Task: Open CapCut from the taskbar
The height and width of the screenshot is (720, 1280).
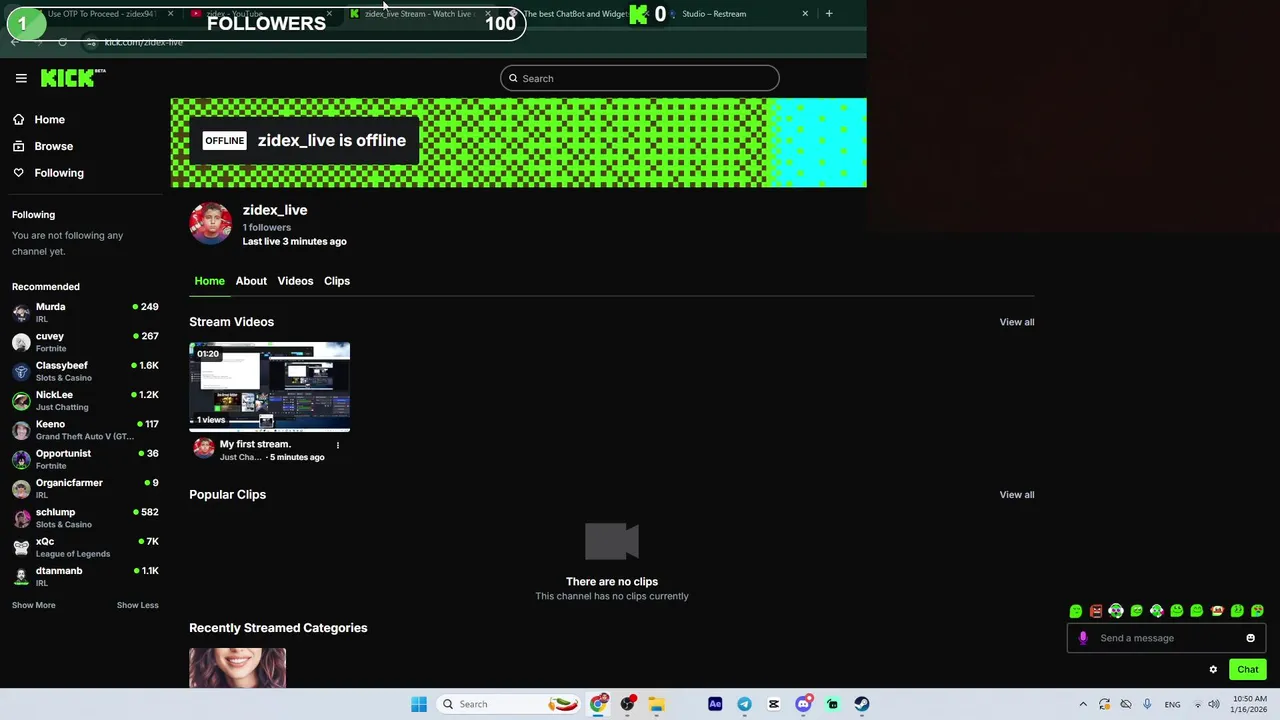Action: point(773,704)
